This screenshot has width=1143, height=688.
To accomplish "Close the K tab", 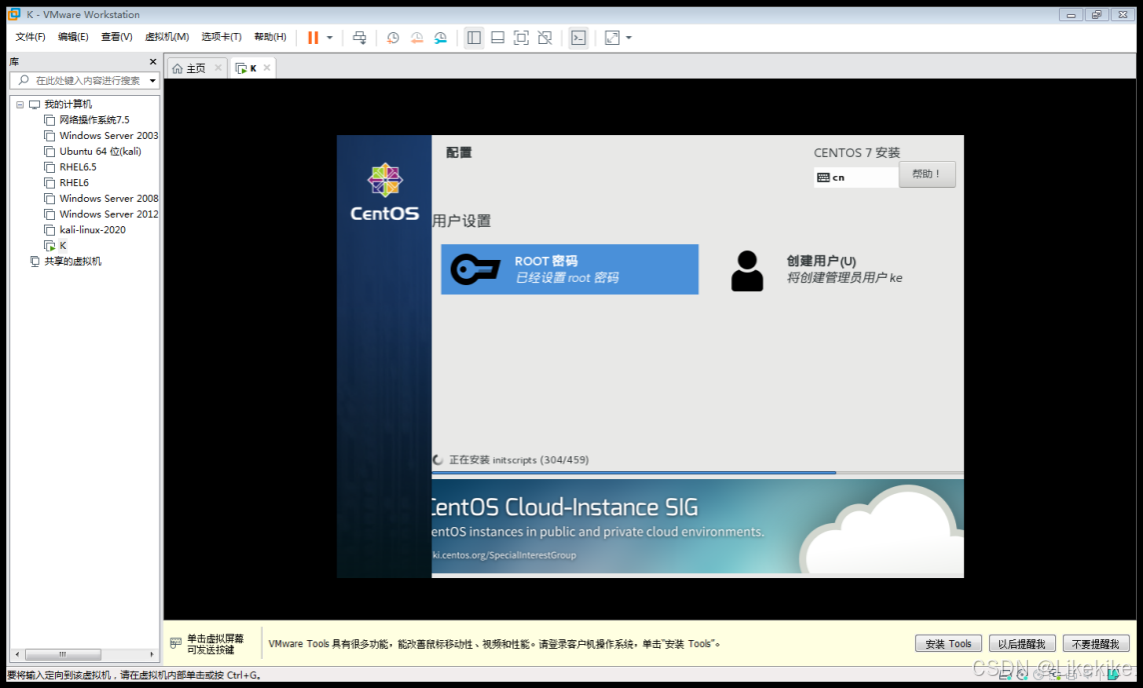I will 267,68.
